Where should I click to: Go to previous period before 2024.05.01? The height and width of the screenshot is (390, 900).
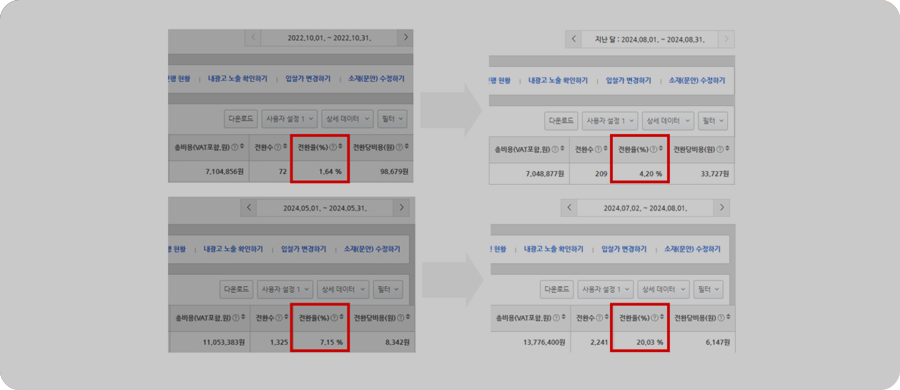[x=248, y=208]
